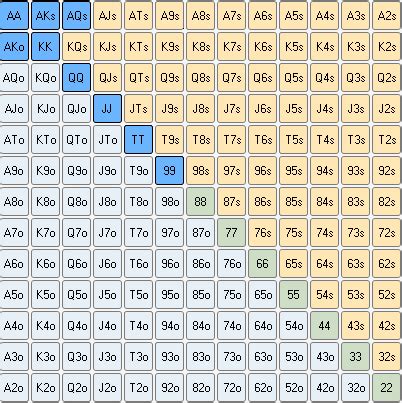
Task: Add JTs to the hand range
Action: [138, 108]
